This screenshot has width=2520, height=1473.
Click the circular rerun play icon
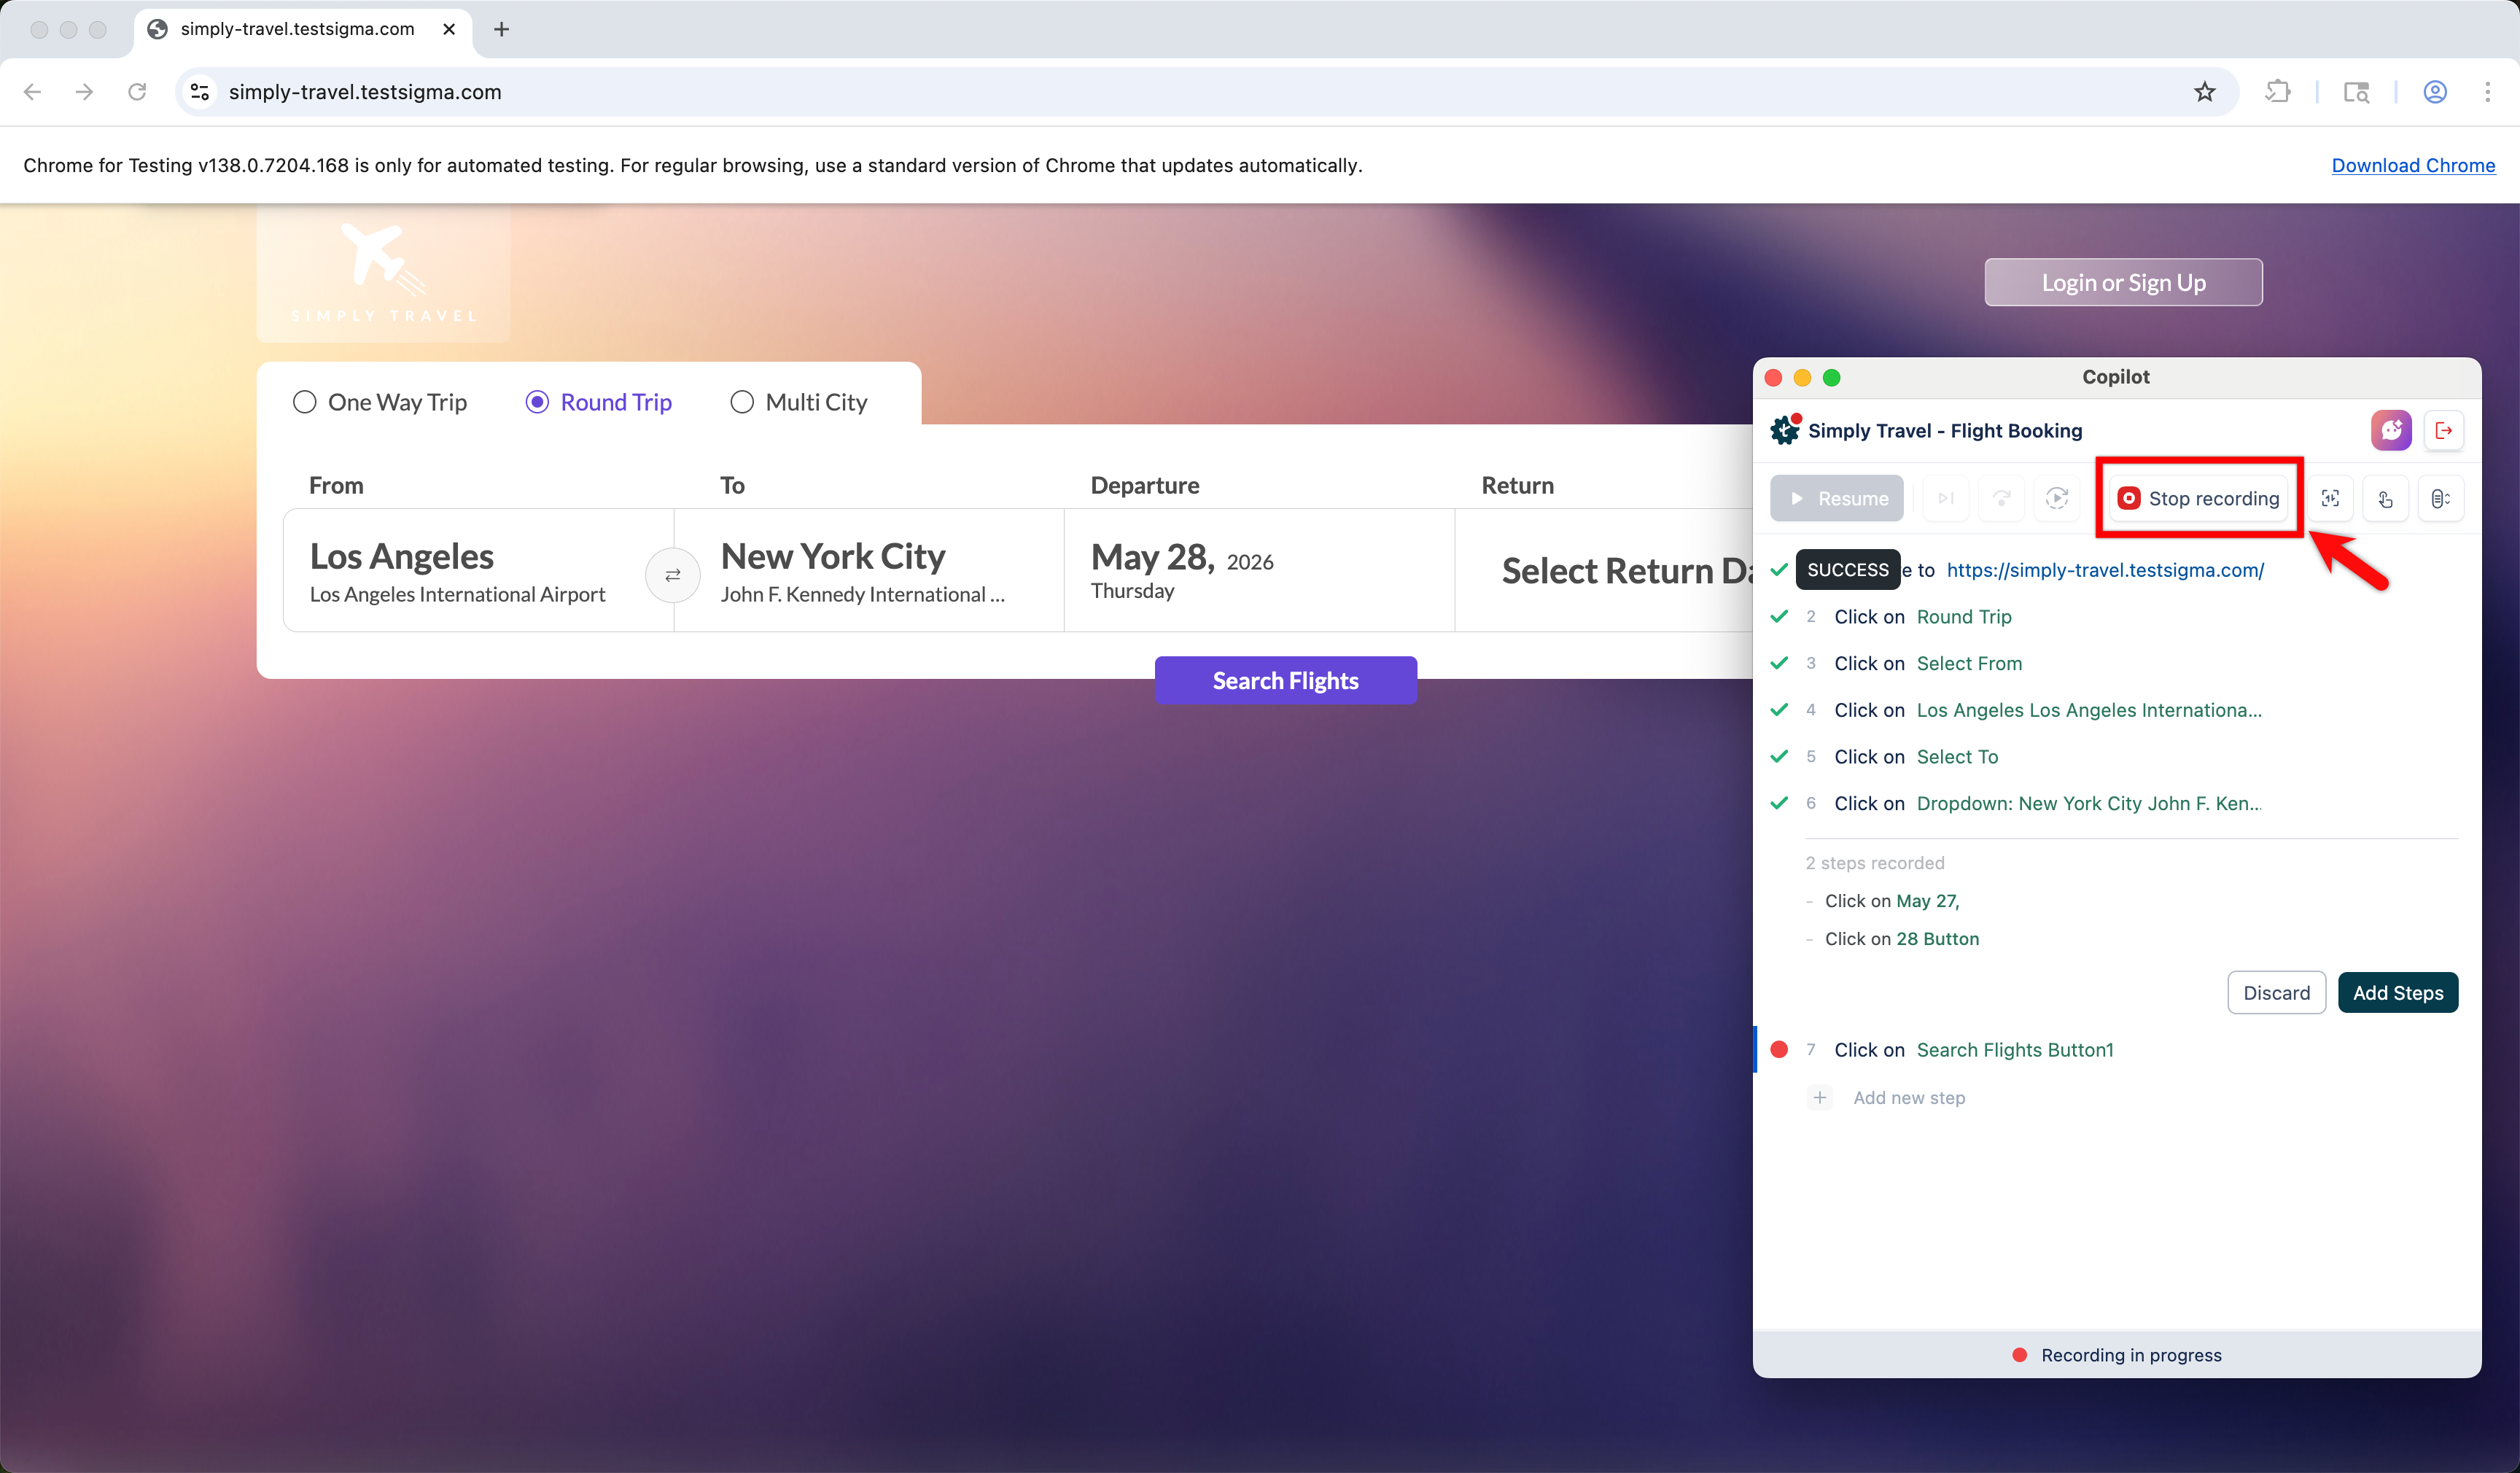2057,498
